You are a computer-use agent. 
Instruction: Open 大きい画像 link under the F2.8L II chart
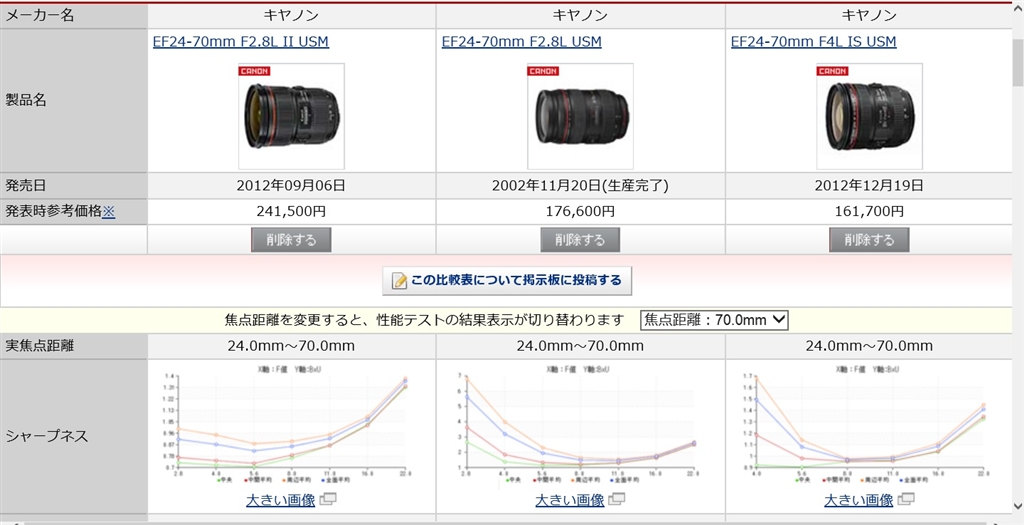280,500
